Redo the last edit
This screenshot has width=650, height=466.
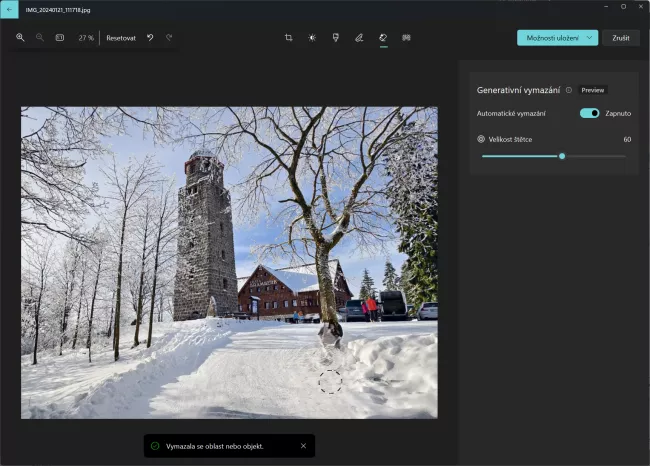point(169,38)
